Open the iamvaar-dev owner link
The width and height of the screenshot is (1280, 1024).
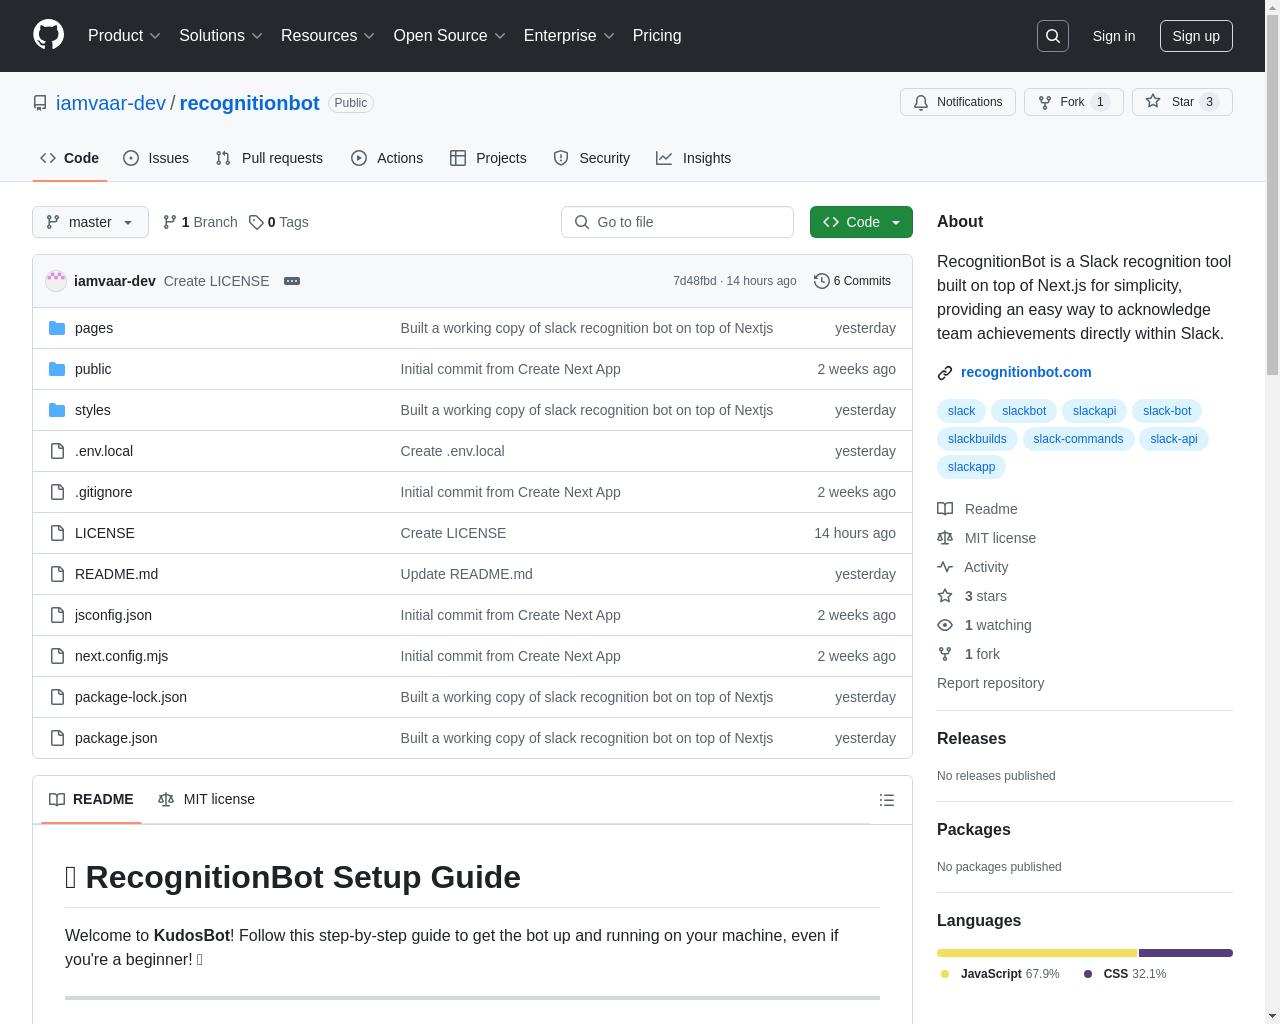111,103
